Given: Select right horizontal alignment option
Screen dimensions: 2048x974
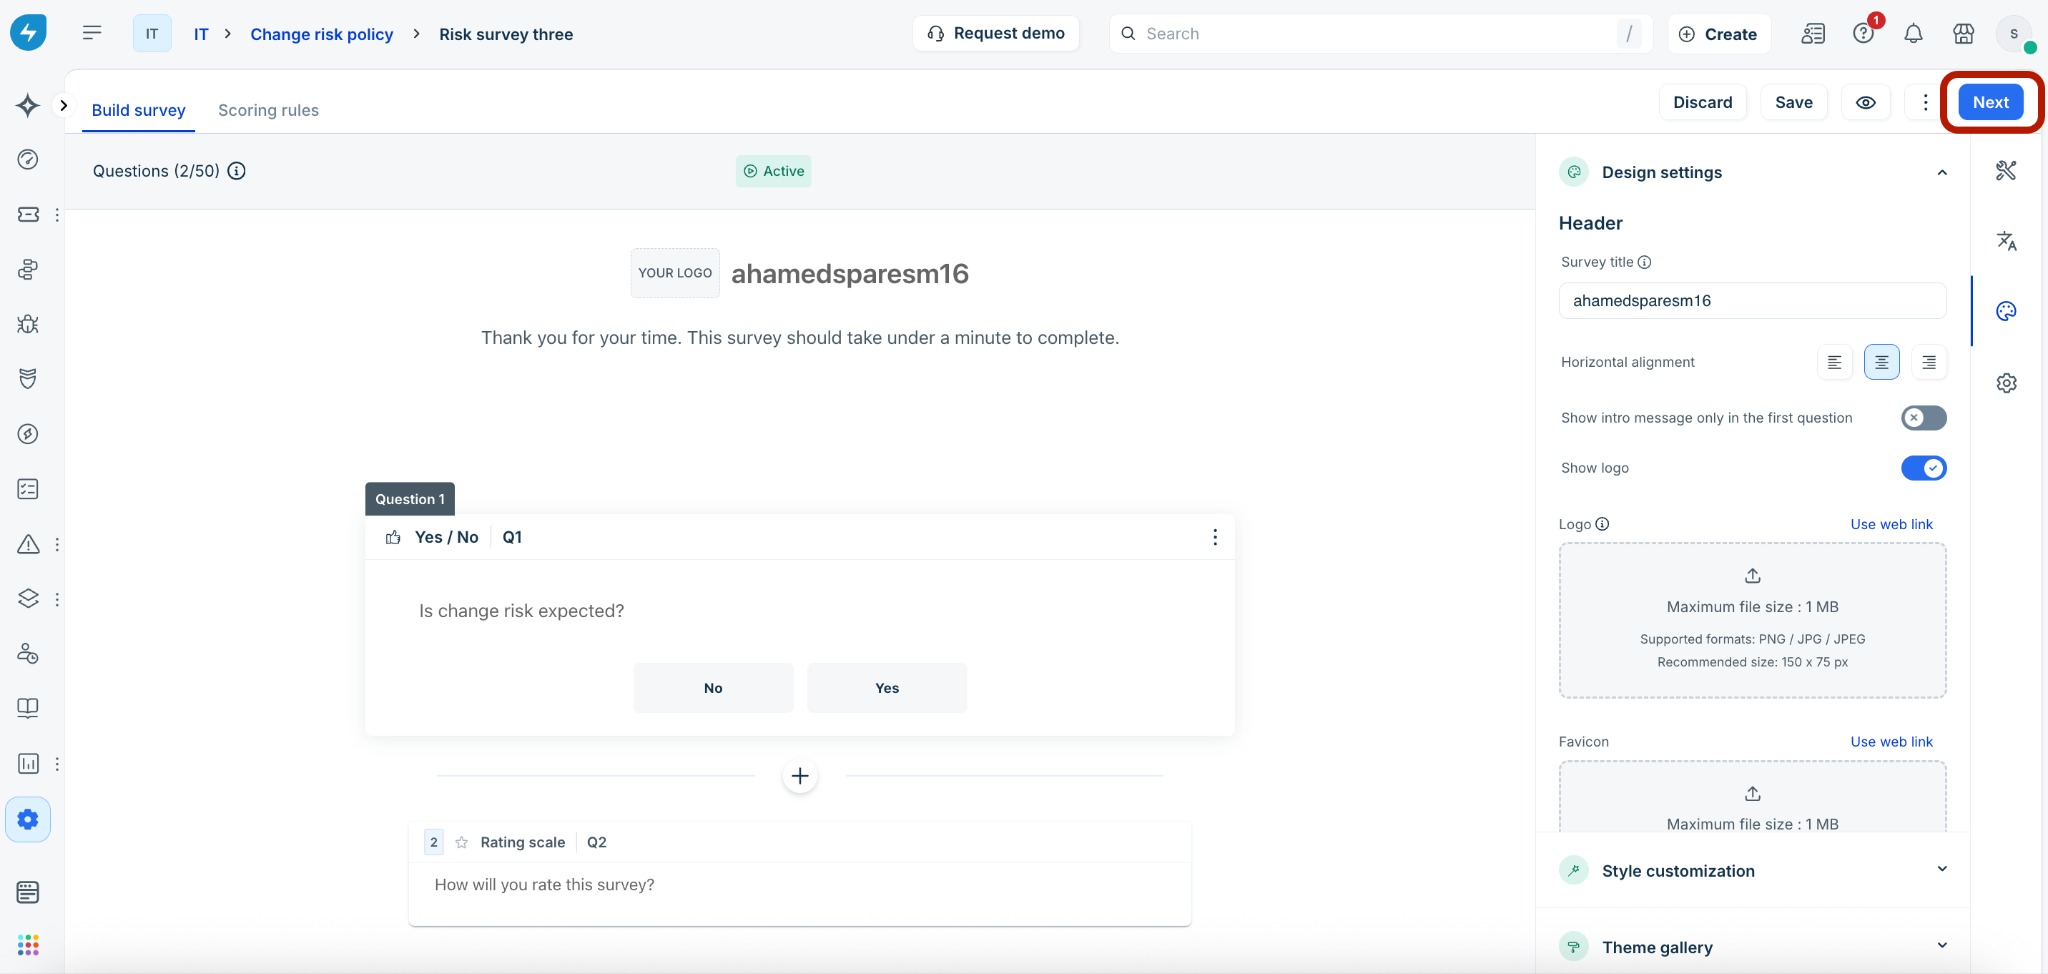Looking at the screenshot, I should (x=1928, y=362).
